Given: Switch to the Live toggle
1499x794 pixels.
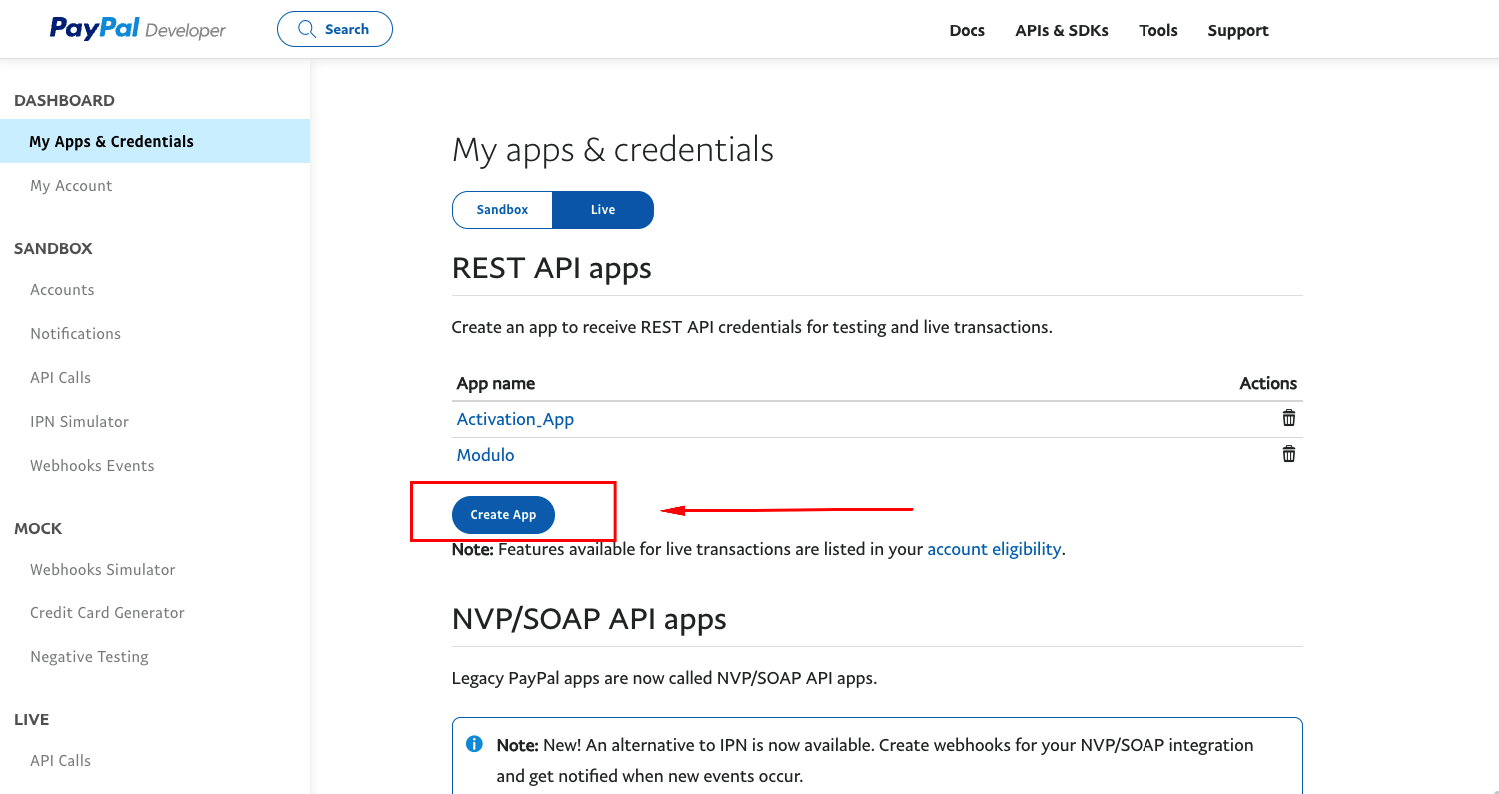Looking at the screenshot, I should click(603, 210).
